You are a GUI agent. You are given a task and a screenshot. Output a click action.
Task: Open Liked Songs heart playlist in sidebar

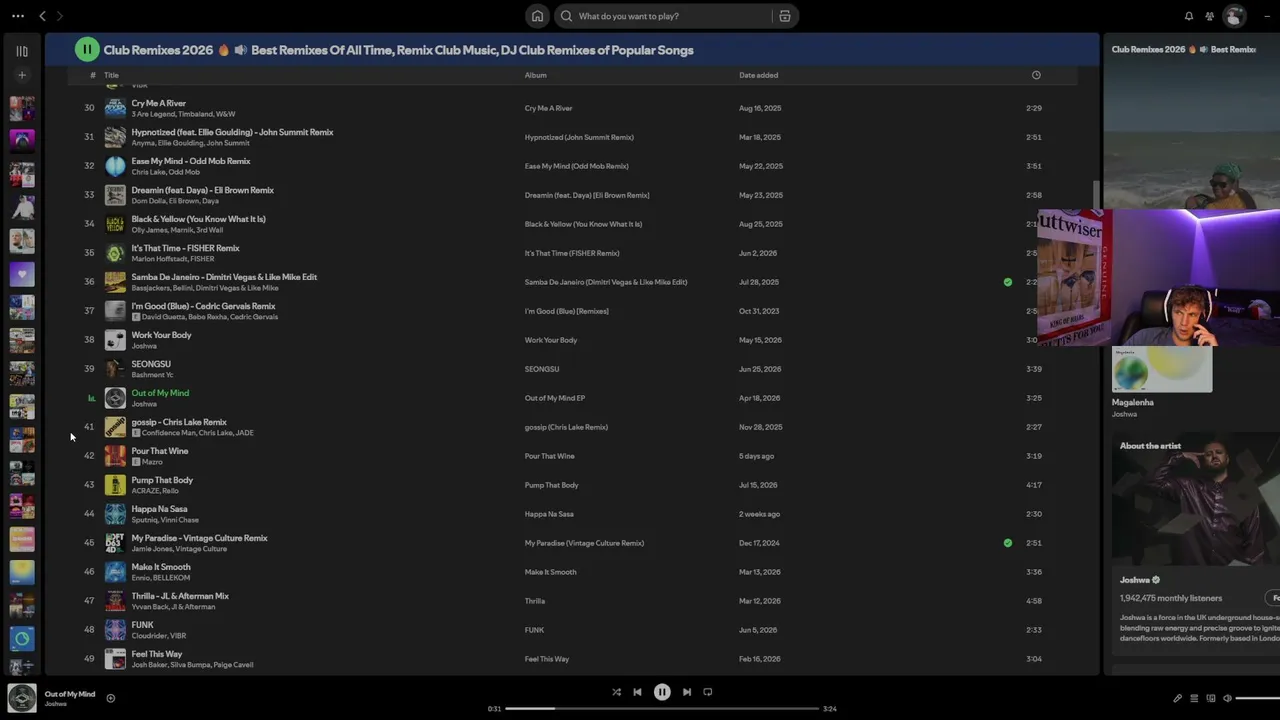22,273
